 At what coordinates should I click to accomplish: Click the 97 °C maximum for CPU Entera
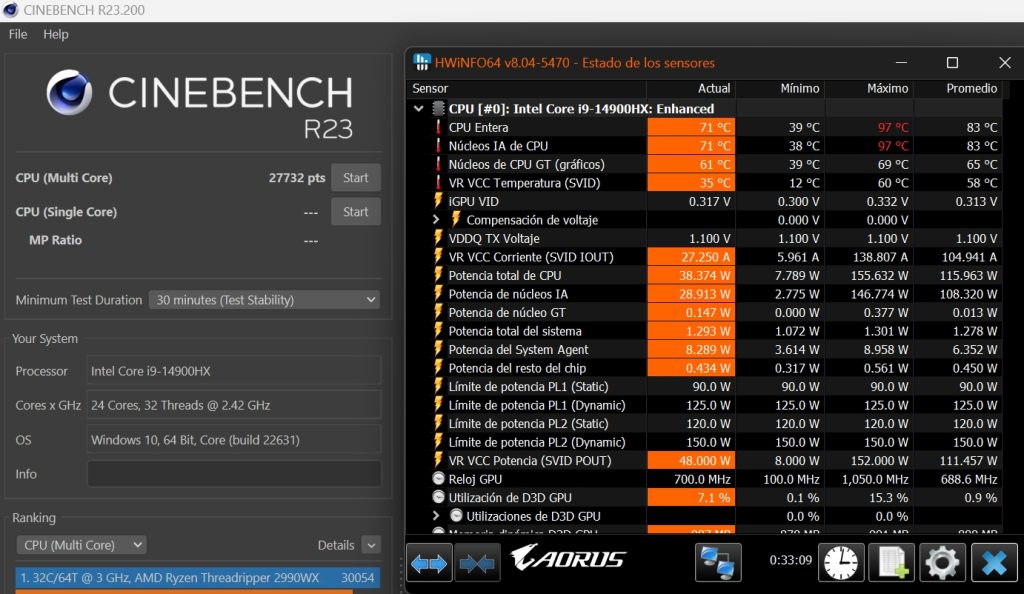[893, 127]
